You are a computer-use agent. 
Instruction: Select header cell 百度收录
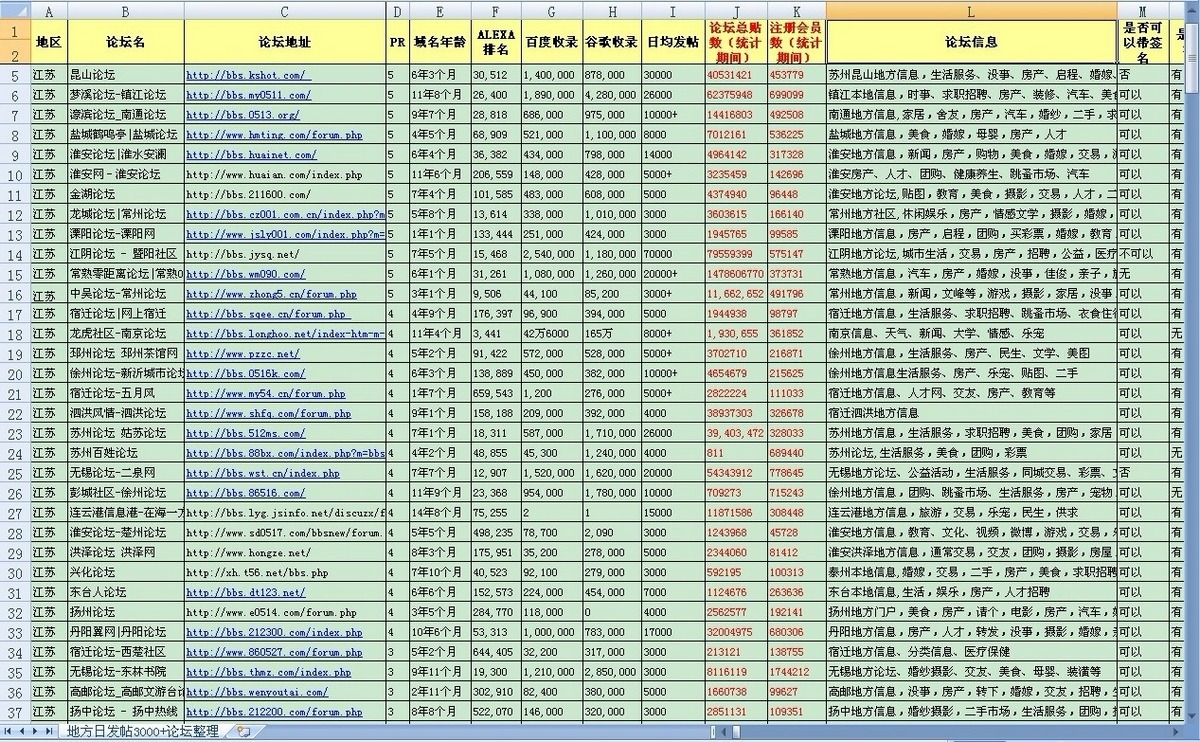pos(551,43)
